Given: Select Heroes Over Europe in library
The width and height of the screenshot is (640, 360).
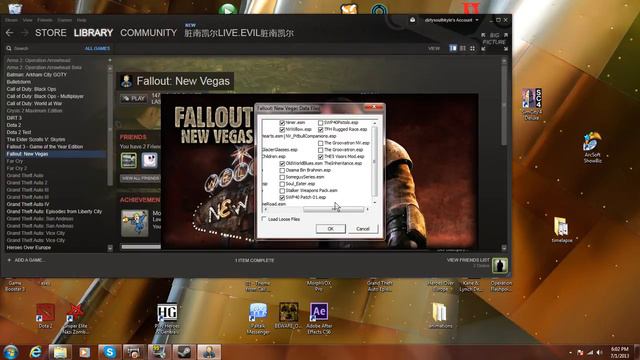Looking at the screenshot, I should point(29,247).
